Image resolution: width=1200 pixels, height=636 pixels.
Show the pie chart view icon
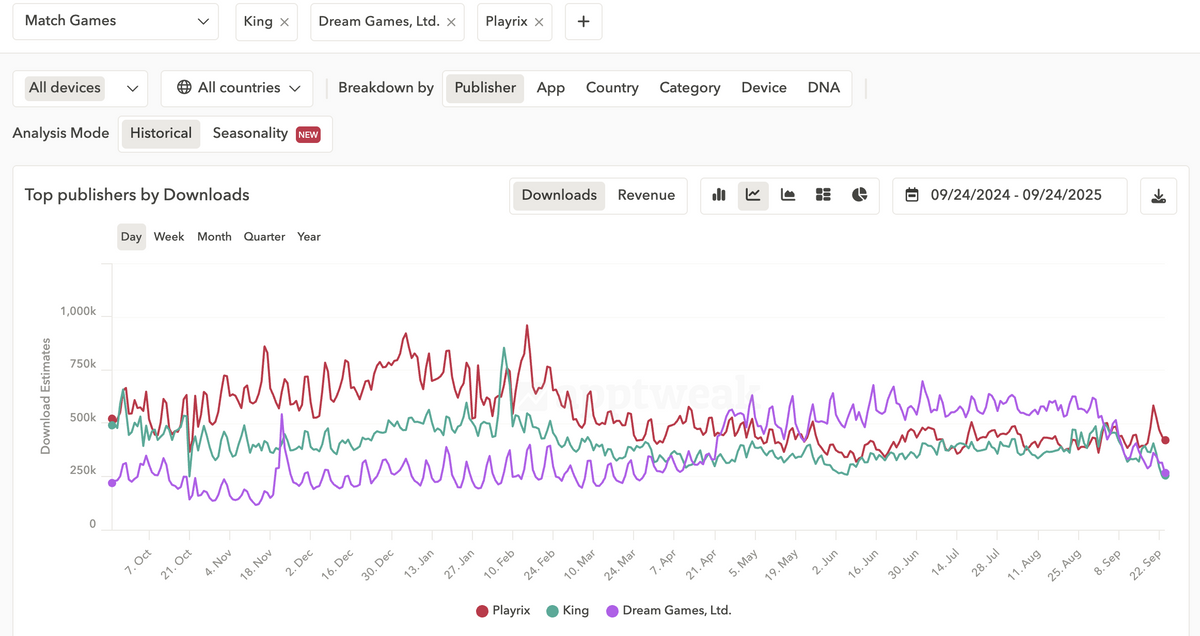click(x=859, y=195)
